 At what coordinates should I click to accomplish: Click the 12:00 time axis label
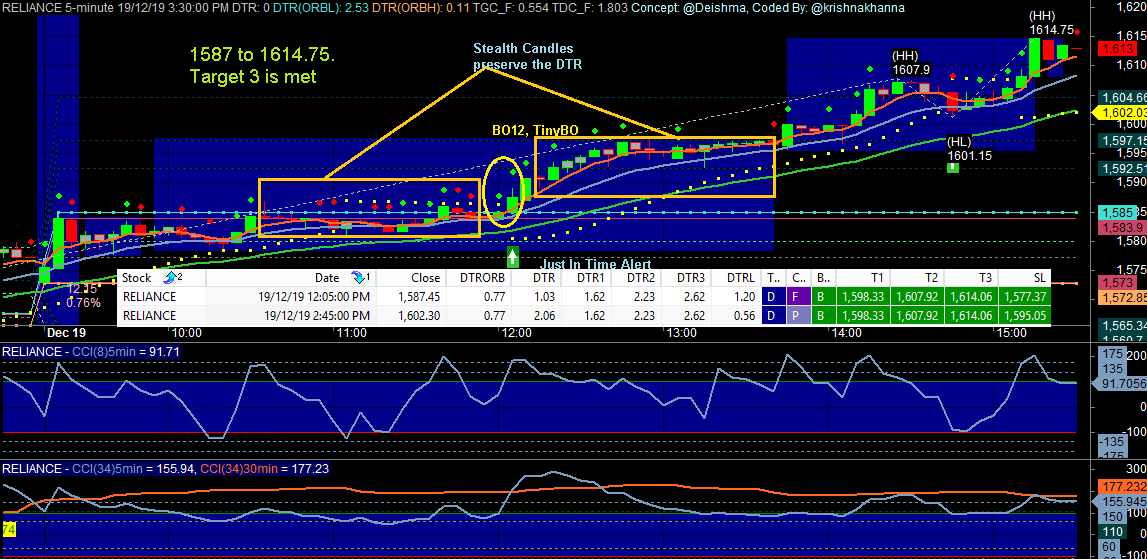click(516, 333)
